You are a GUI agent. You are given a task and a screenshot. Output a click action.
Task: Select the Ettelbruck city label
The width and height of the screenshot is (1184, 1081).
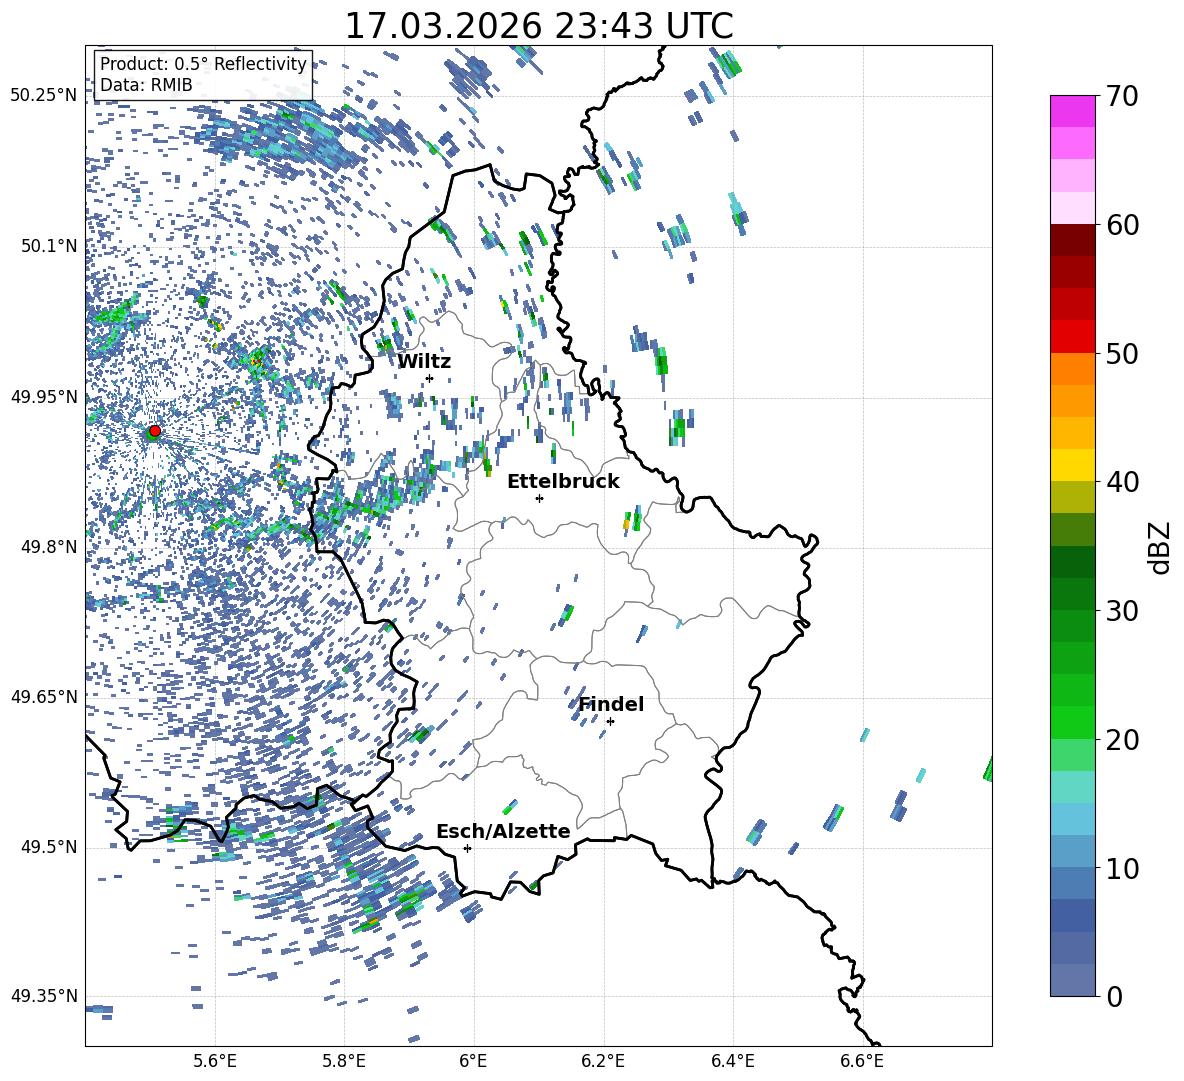[x=563, y=481]
